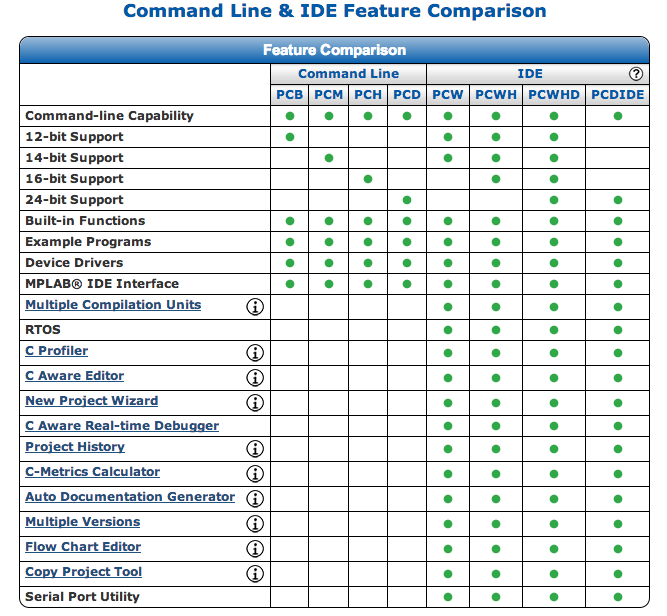
Task: Click the PCDIDE column header
Action: click(618, 95)
